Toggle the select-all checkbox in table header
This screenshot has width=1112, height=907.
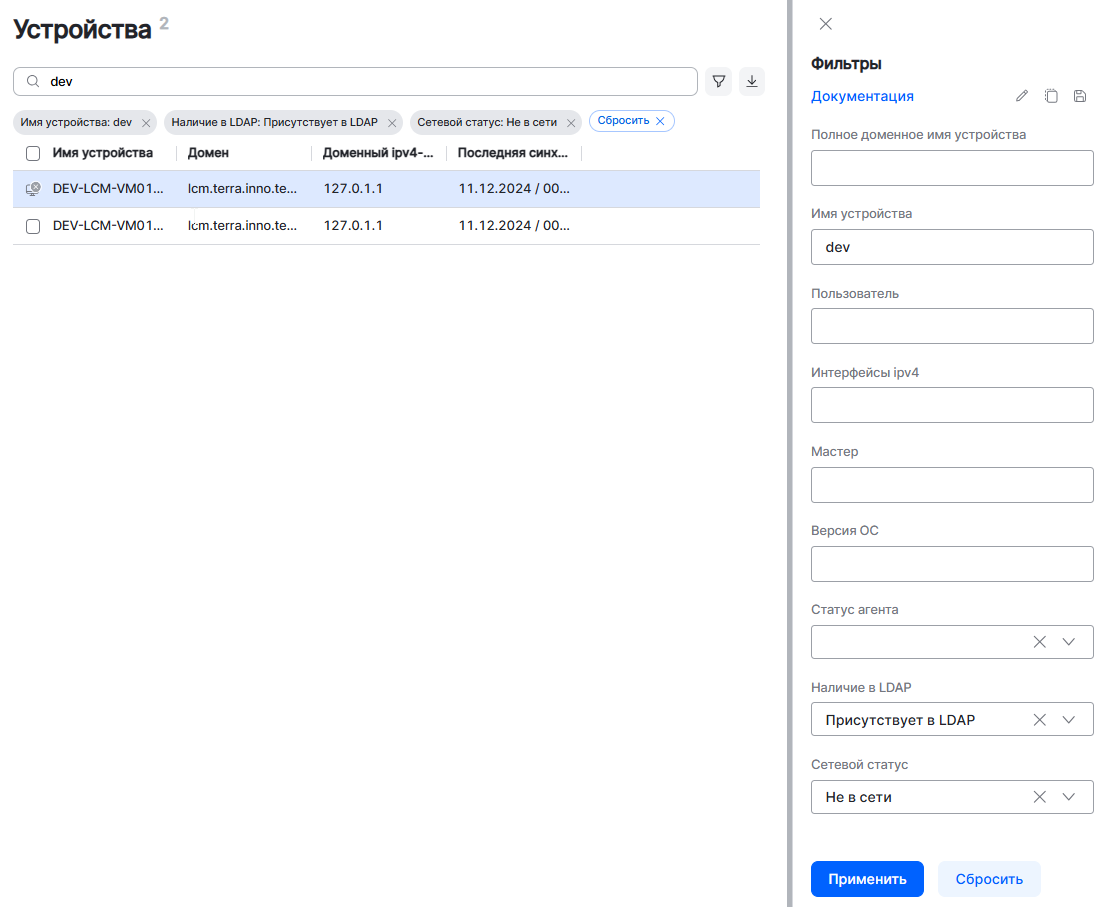pyautogui.click(x=33, y=153)
